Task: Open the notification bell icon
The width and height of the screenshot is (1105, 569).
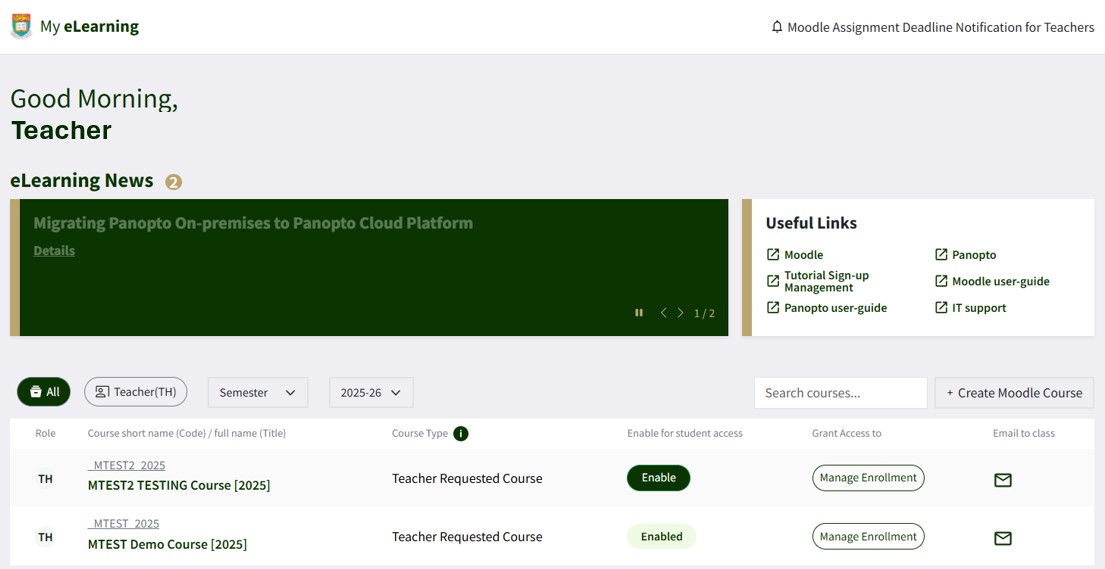Action: click(777, 27)
